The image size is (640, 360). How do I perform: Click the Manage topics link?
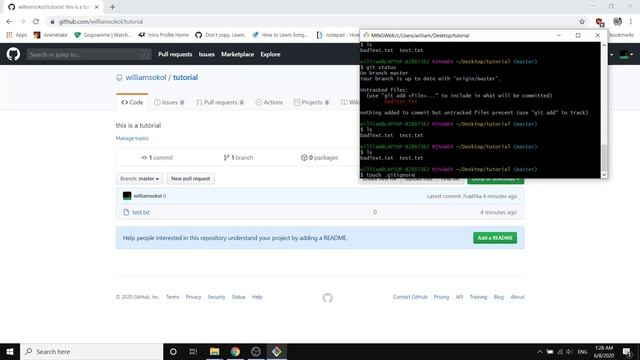tap(132, 138)
